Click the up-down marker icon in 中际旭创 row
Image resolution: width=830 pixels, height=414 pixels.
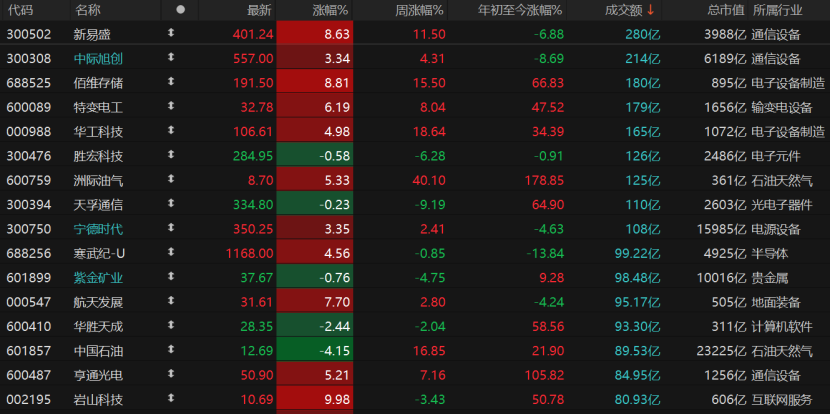(x=170, y=58)
